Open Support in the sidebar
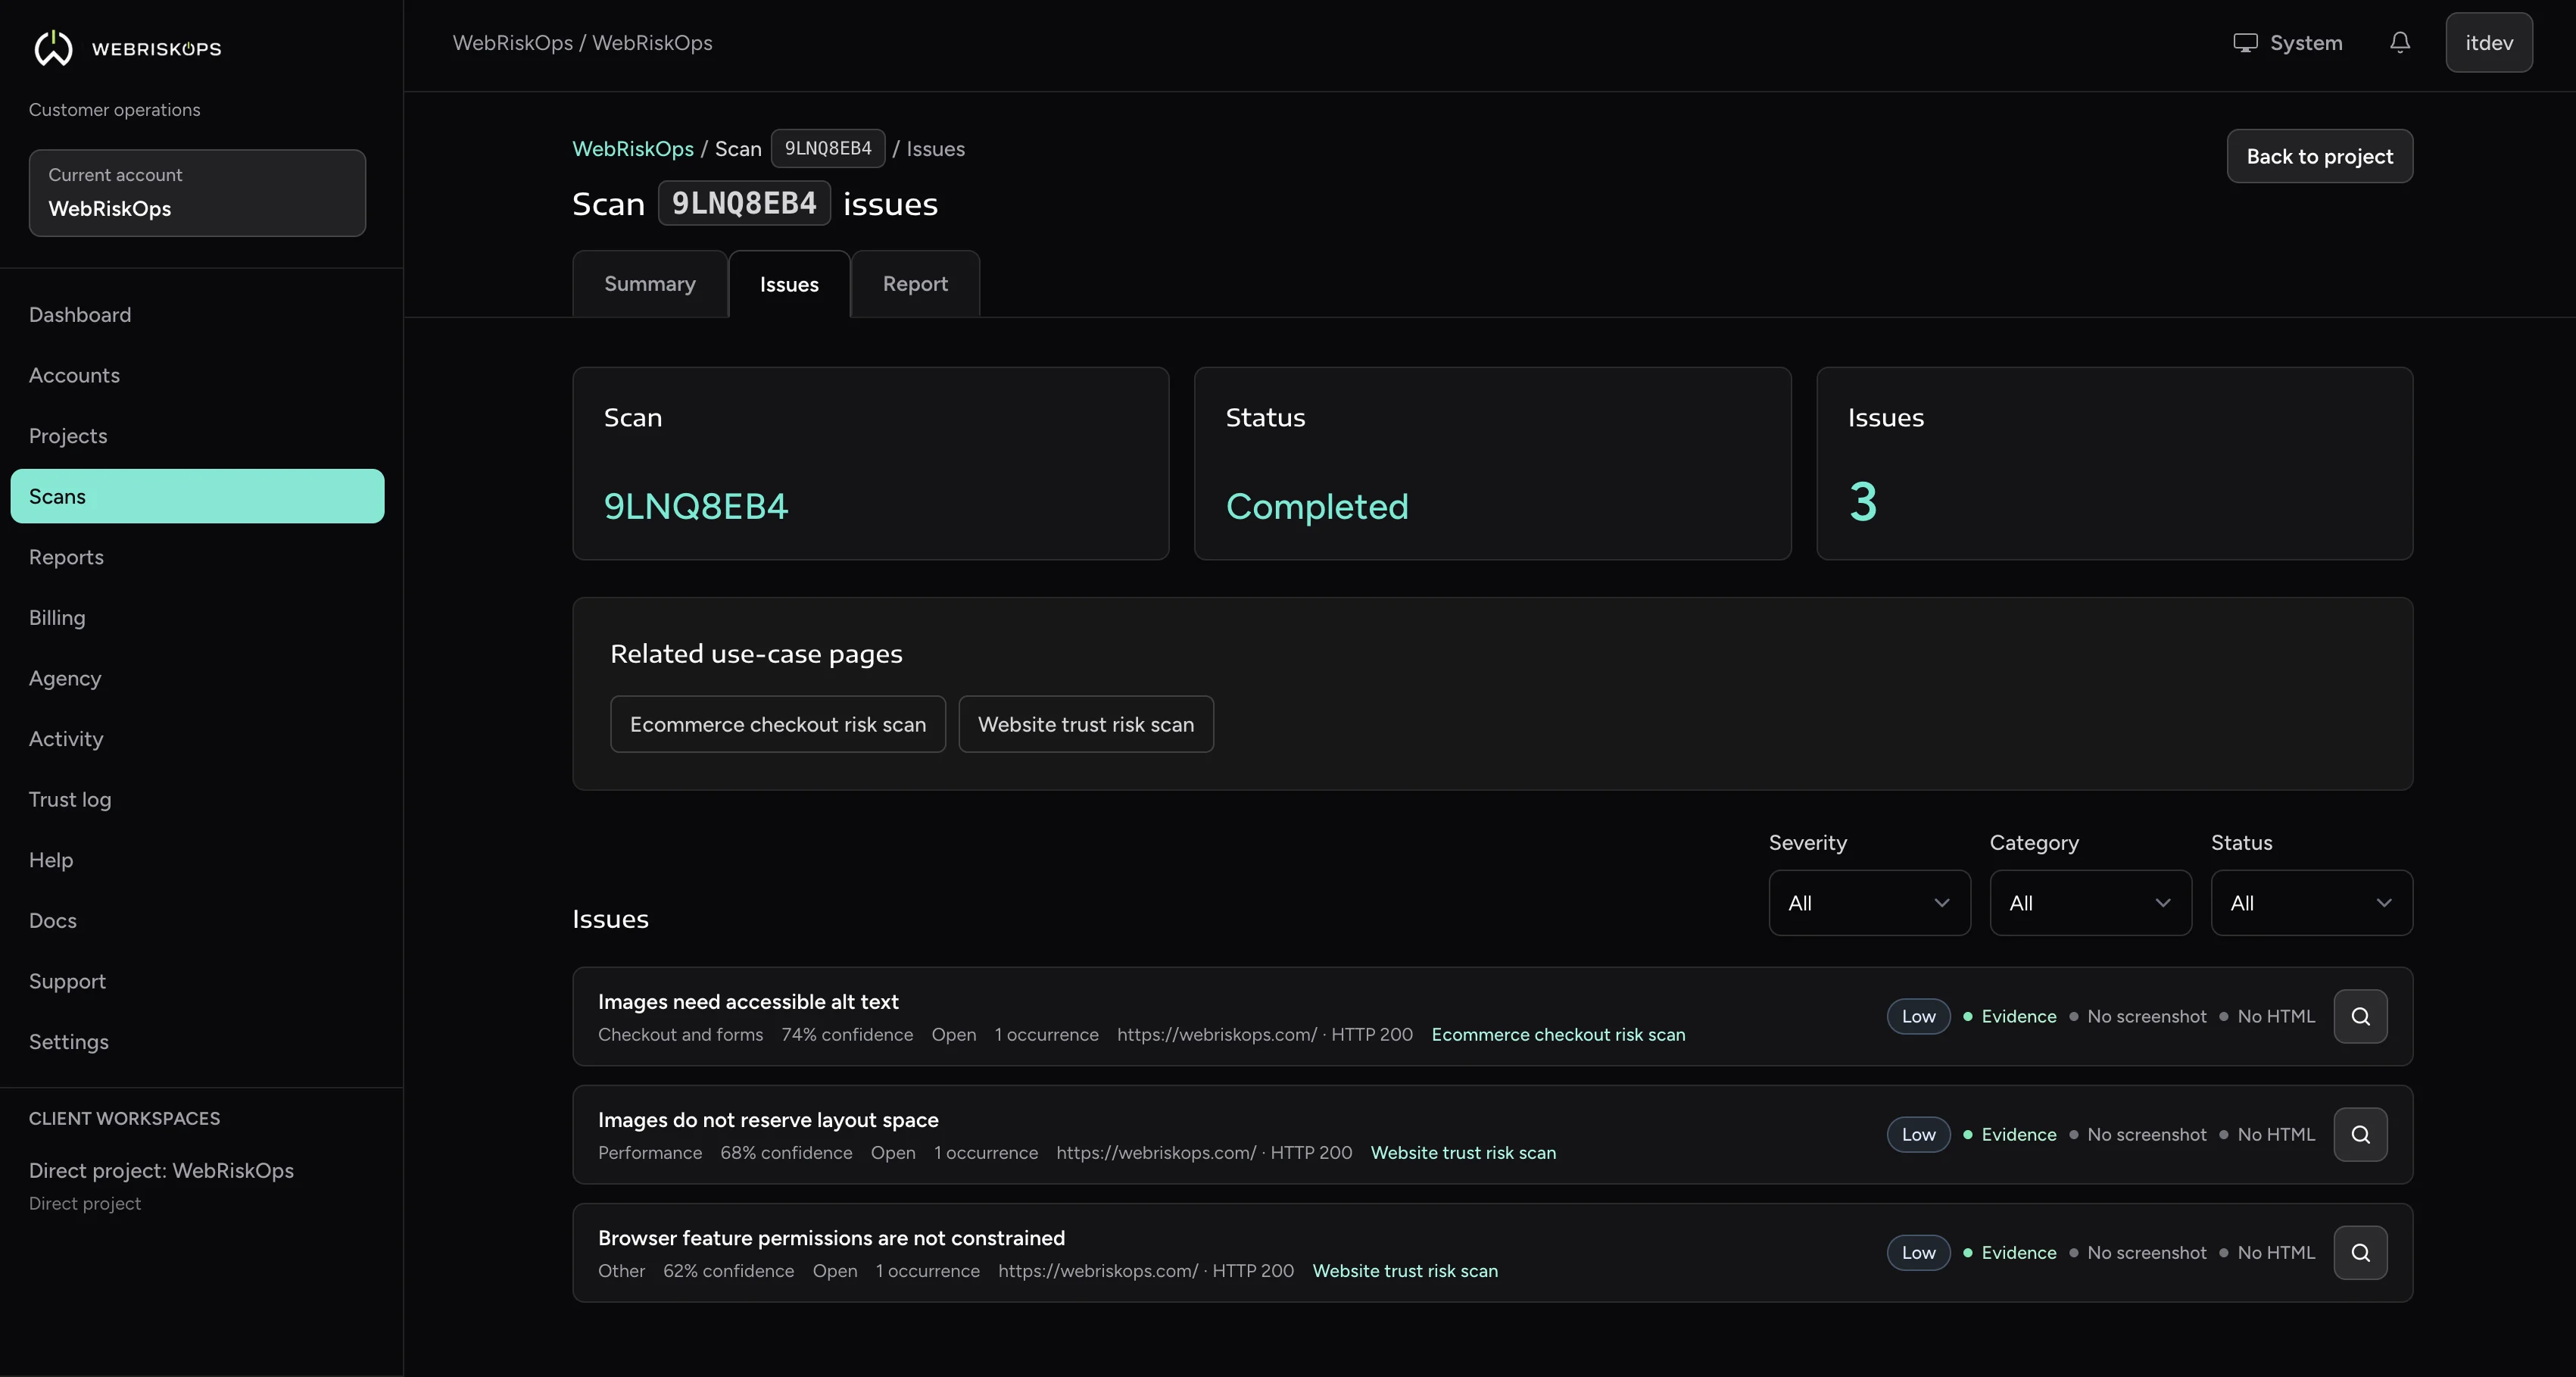 click(x=197, y=981)
